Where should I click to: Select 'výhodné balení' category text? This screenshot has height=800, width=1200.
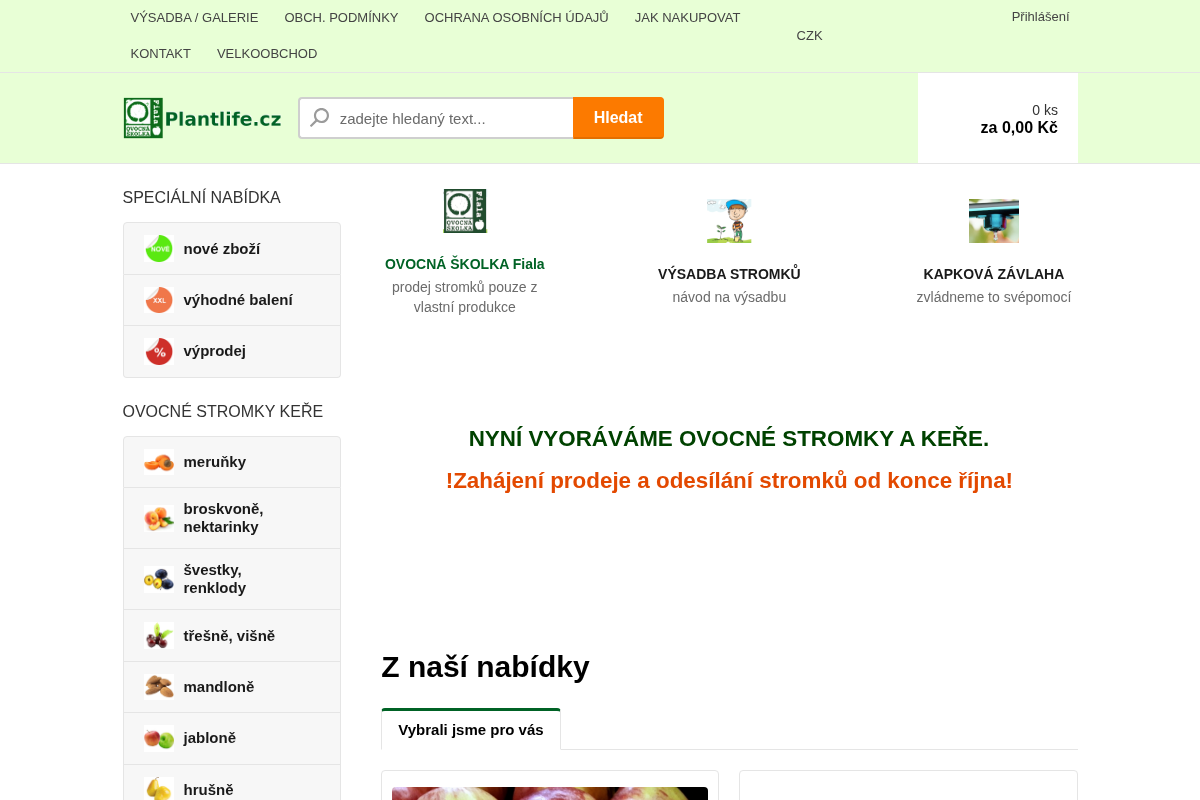[238, 300]
